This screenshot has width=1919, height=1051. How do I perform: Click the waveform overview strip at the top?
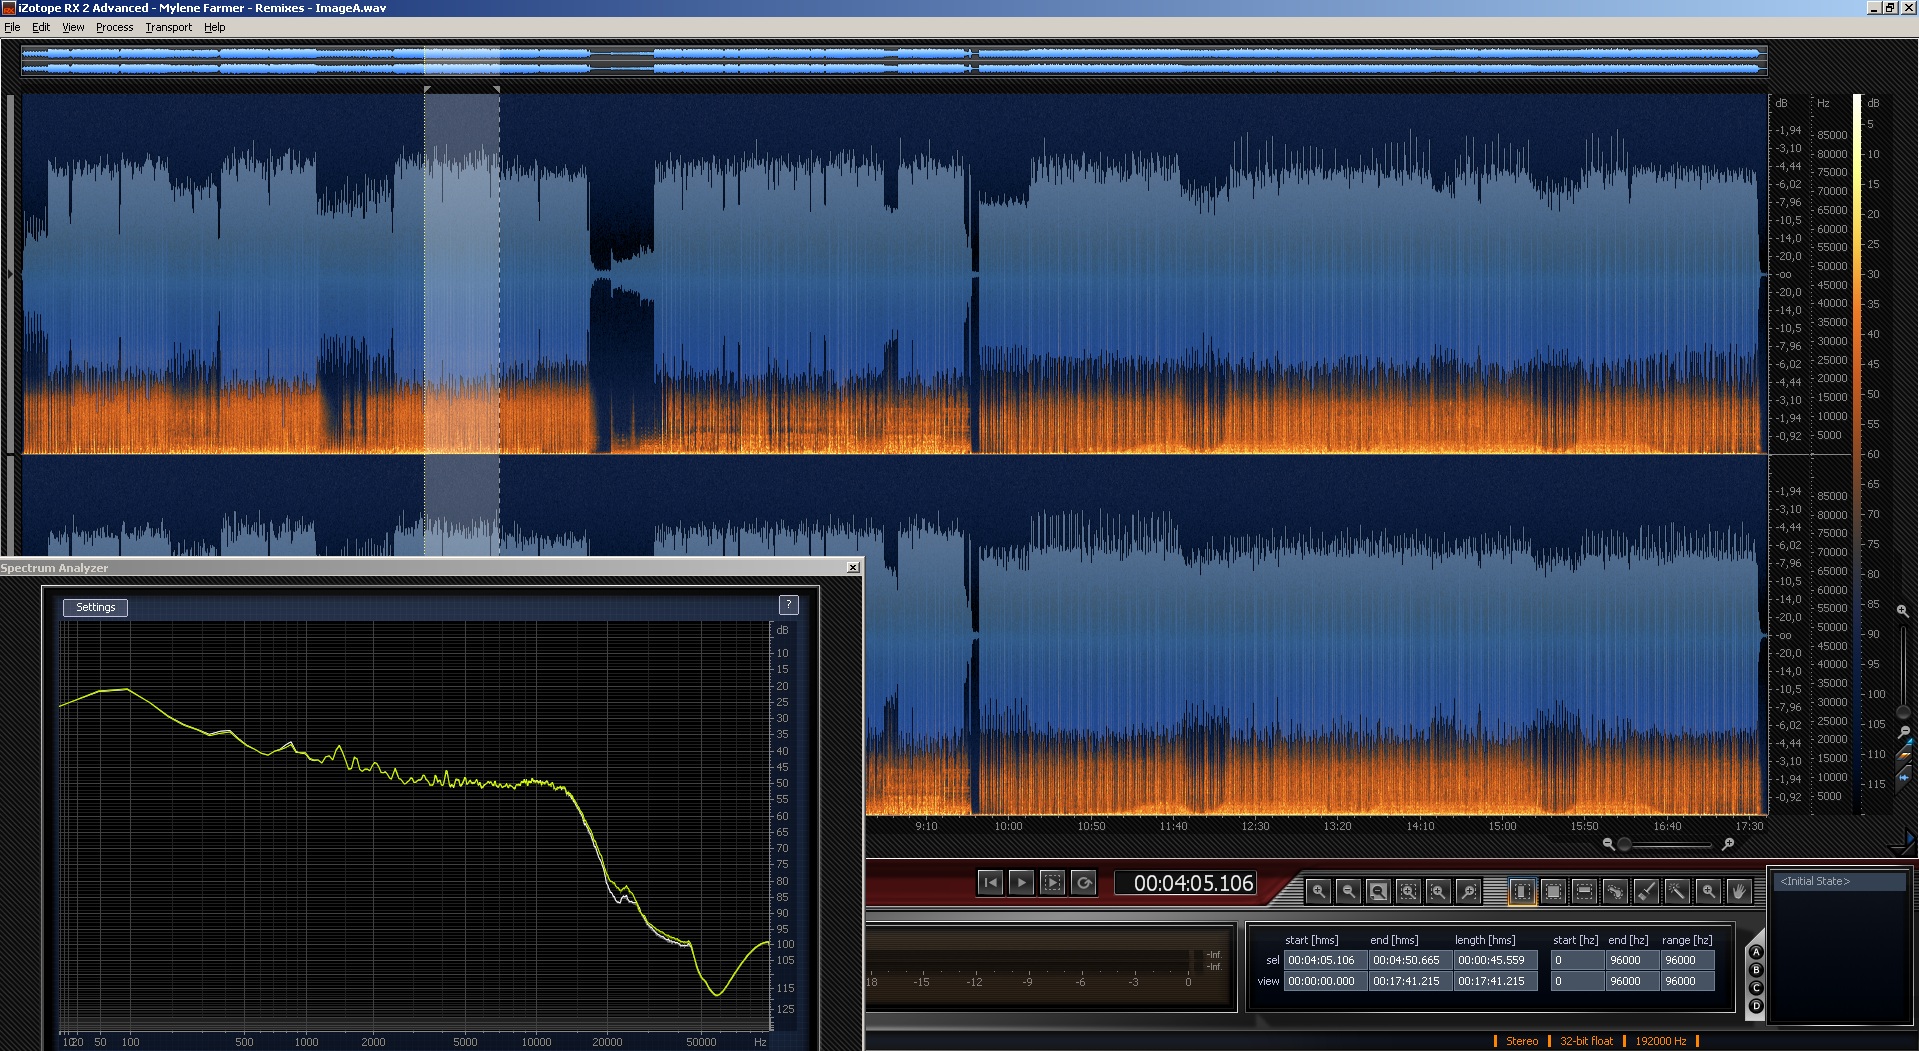tap(894, 60)
